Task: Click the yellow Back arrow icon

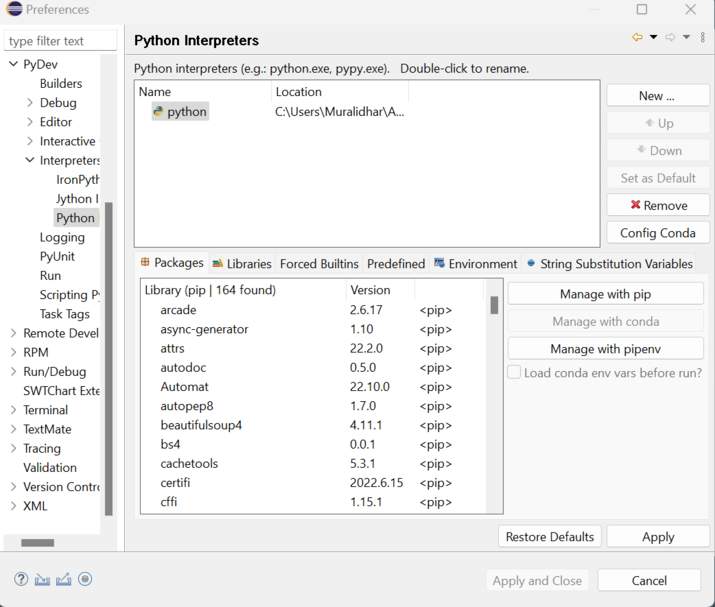Action: 637,38
